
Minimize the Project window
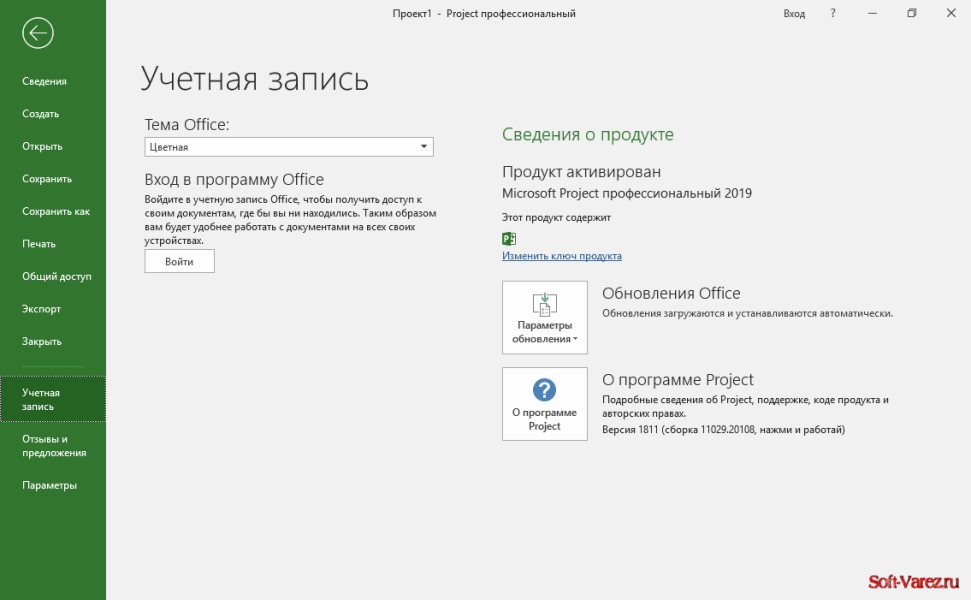873,13
